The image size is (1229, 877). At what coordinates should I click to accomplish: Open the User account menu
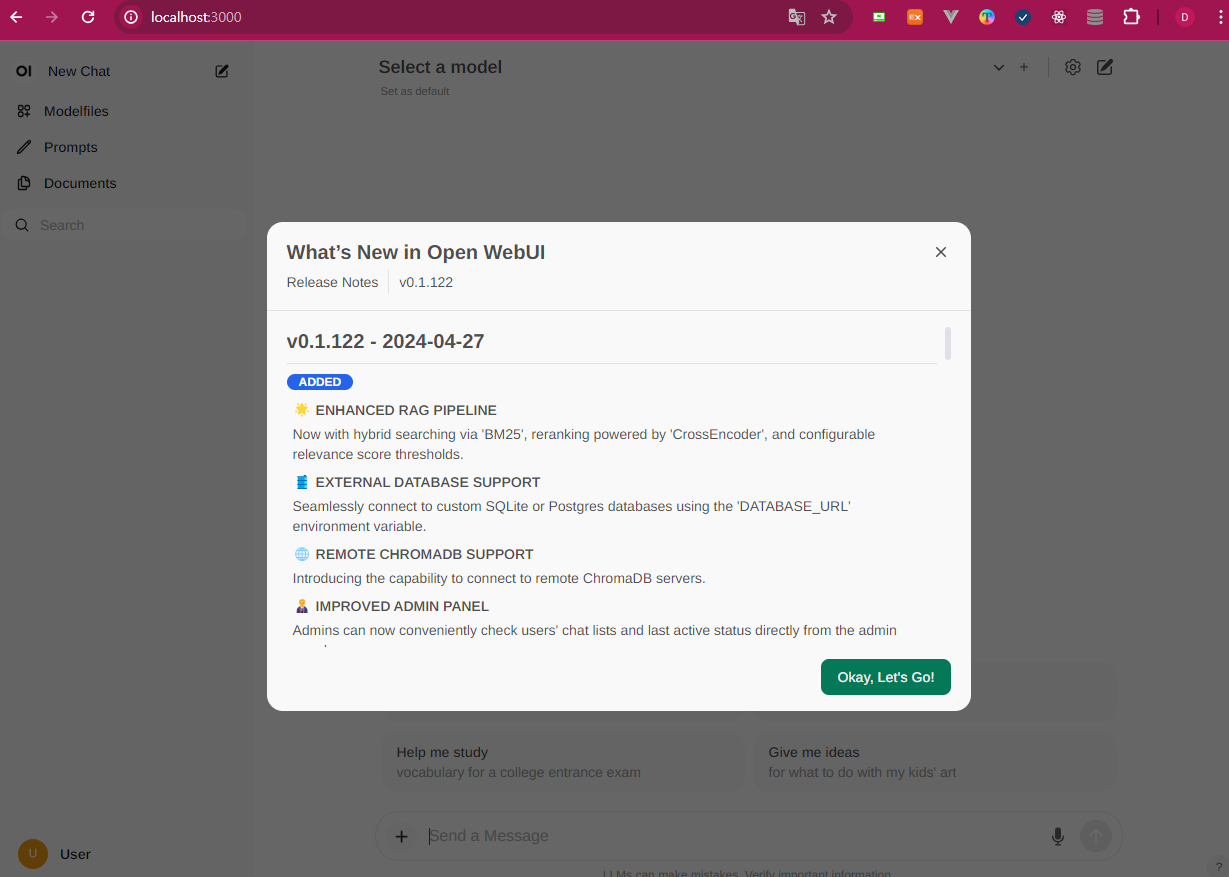125,854
